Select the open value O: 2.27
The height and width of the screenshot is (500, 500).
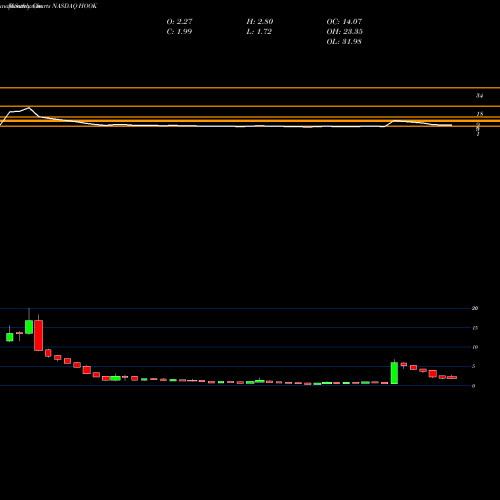[179, 21]
